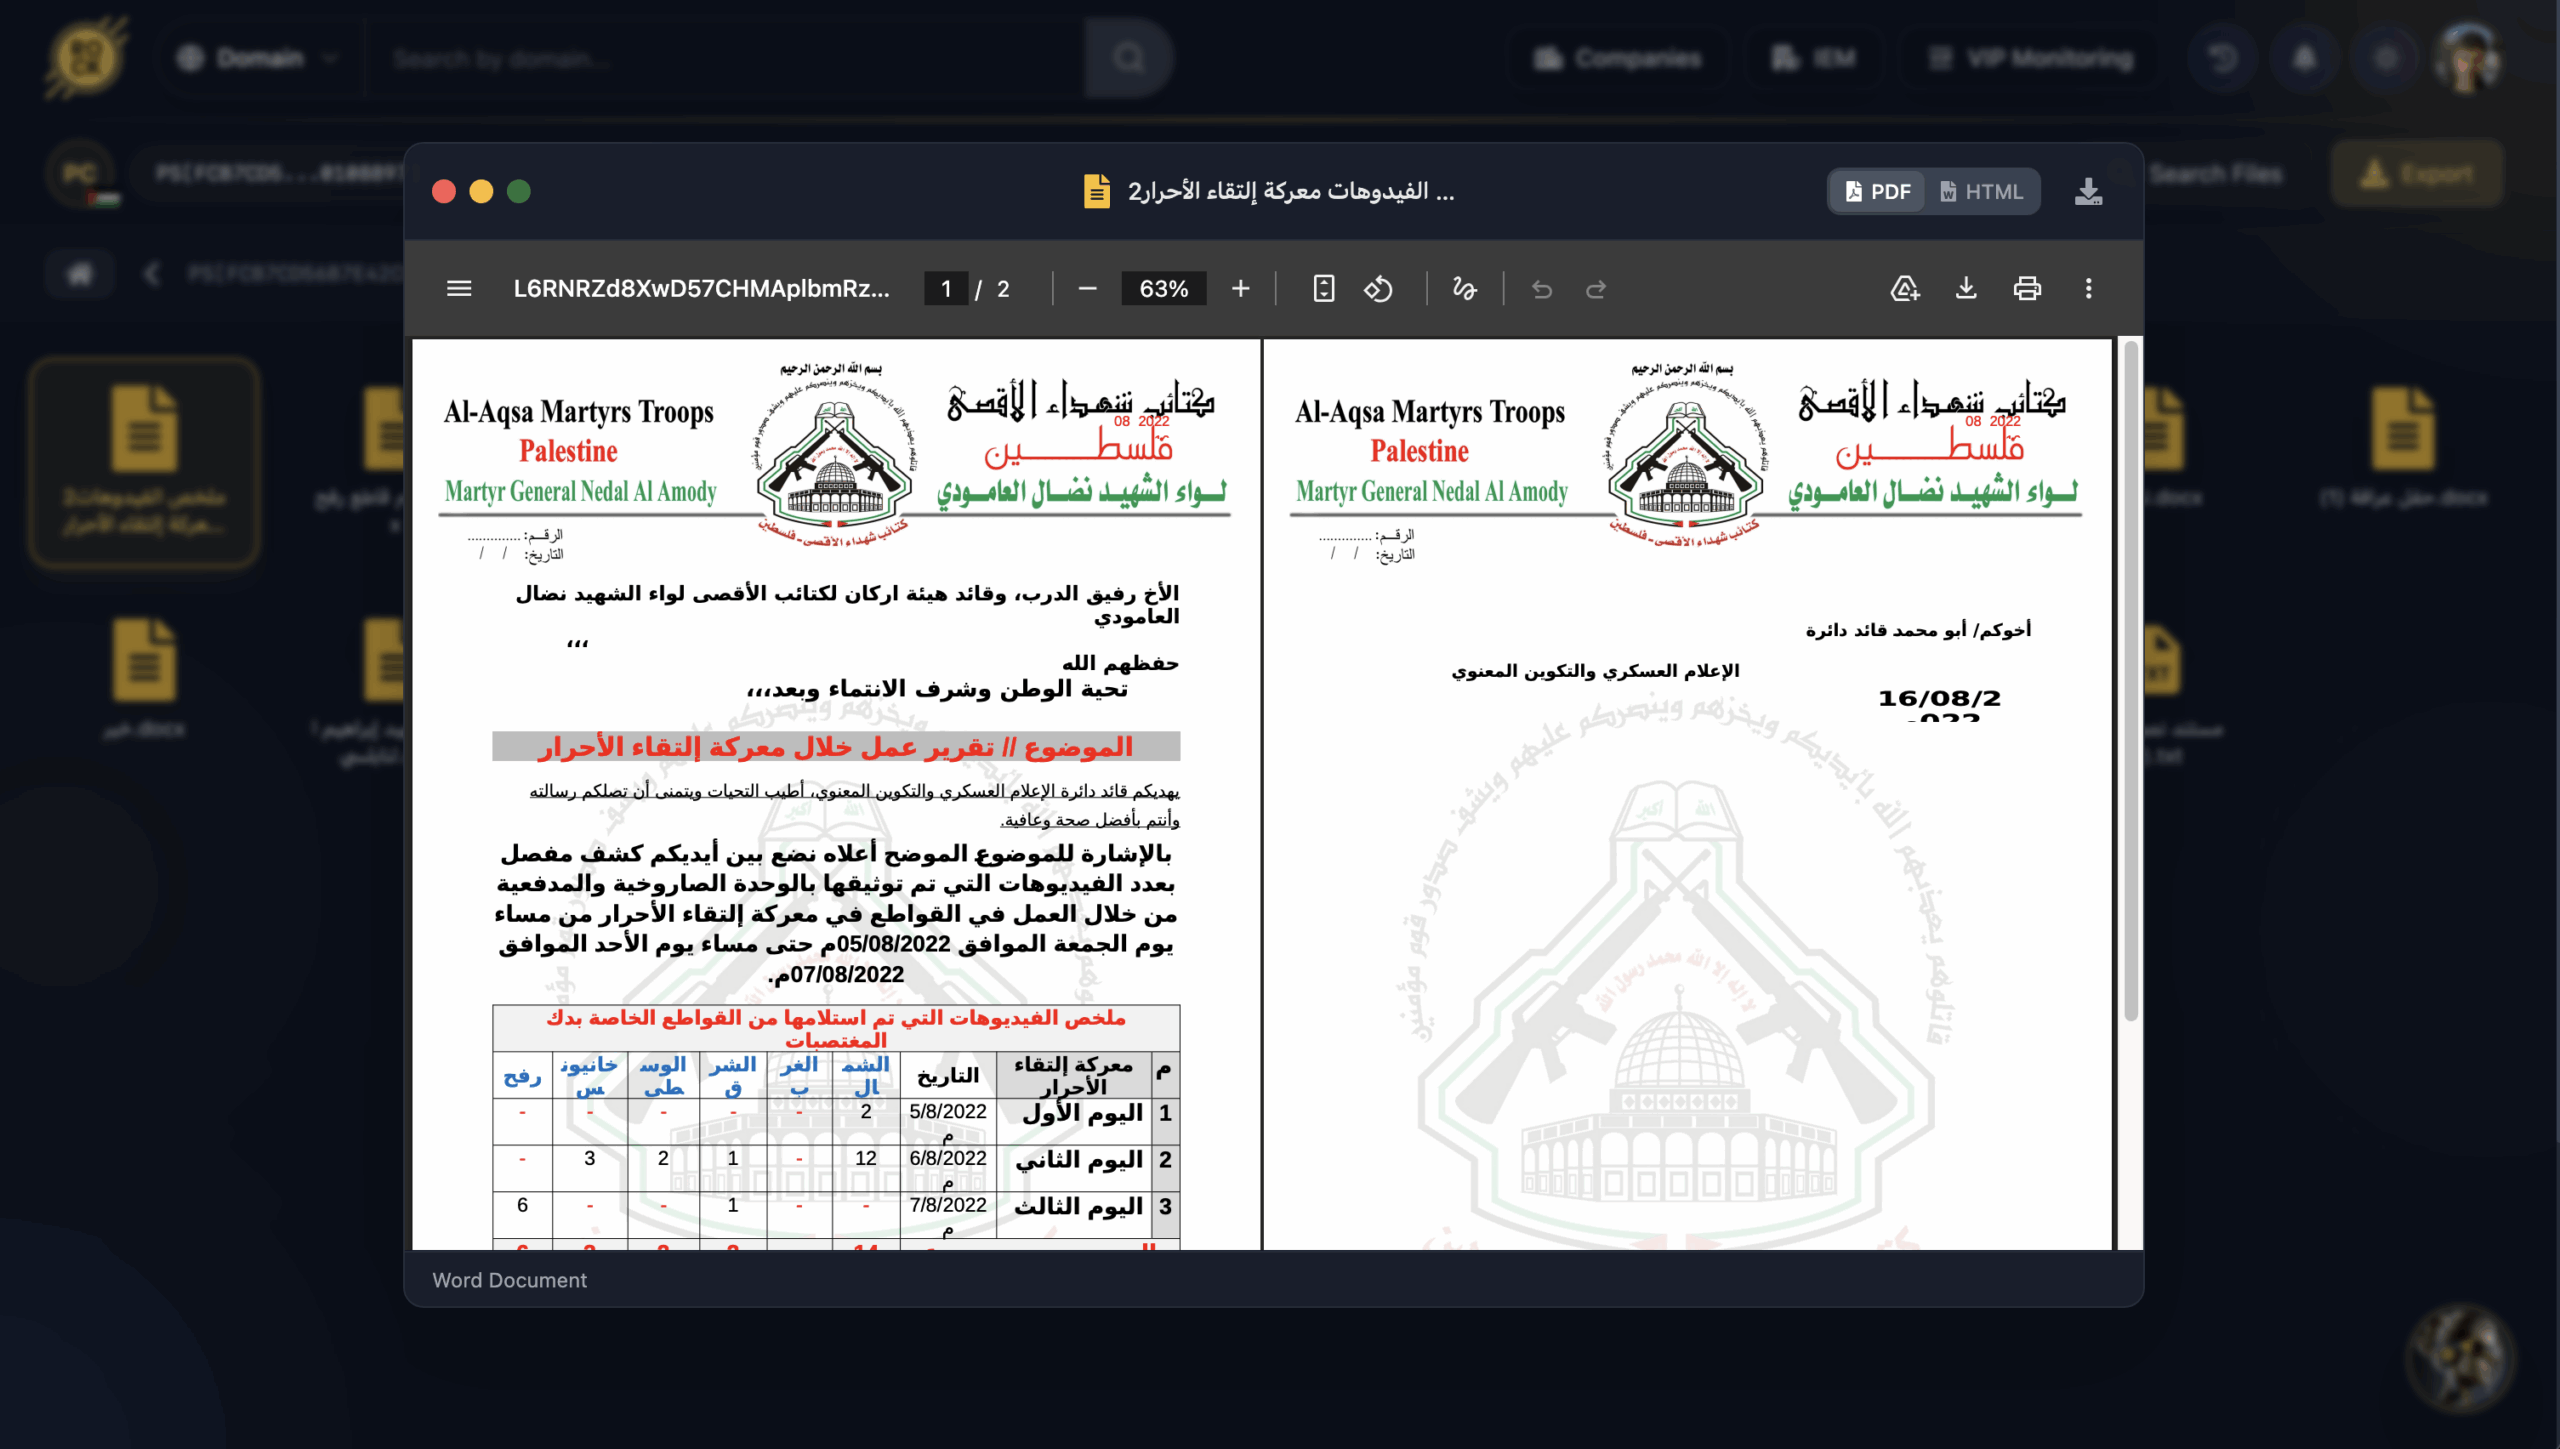The height and width of the screenshot is (1449, 2560).
Task: Zoom out with the minus button
Action: [1088, 289]
